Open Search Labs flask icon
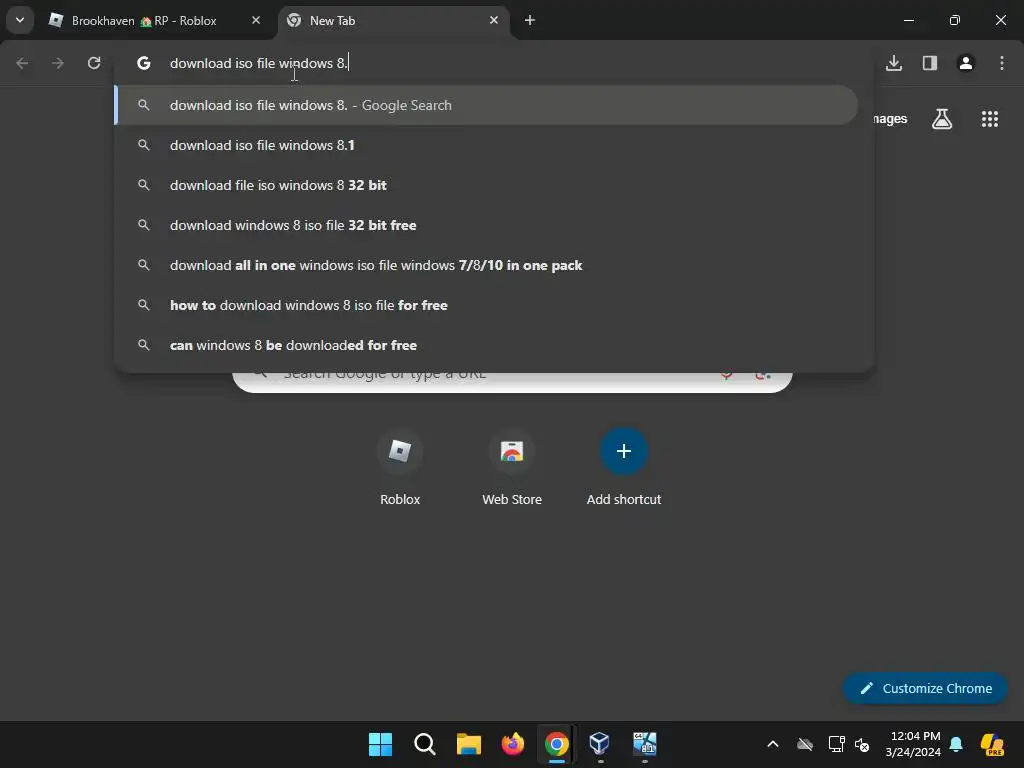 [942, 119]
